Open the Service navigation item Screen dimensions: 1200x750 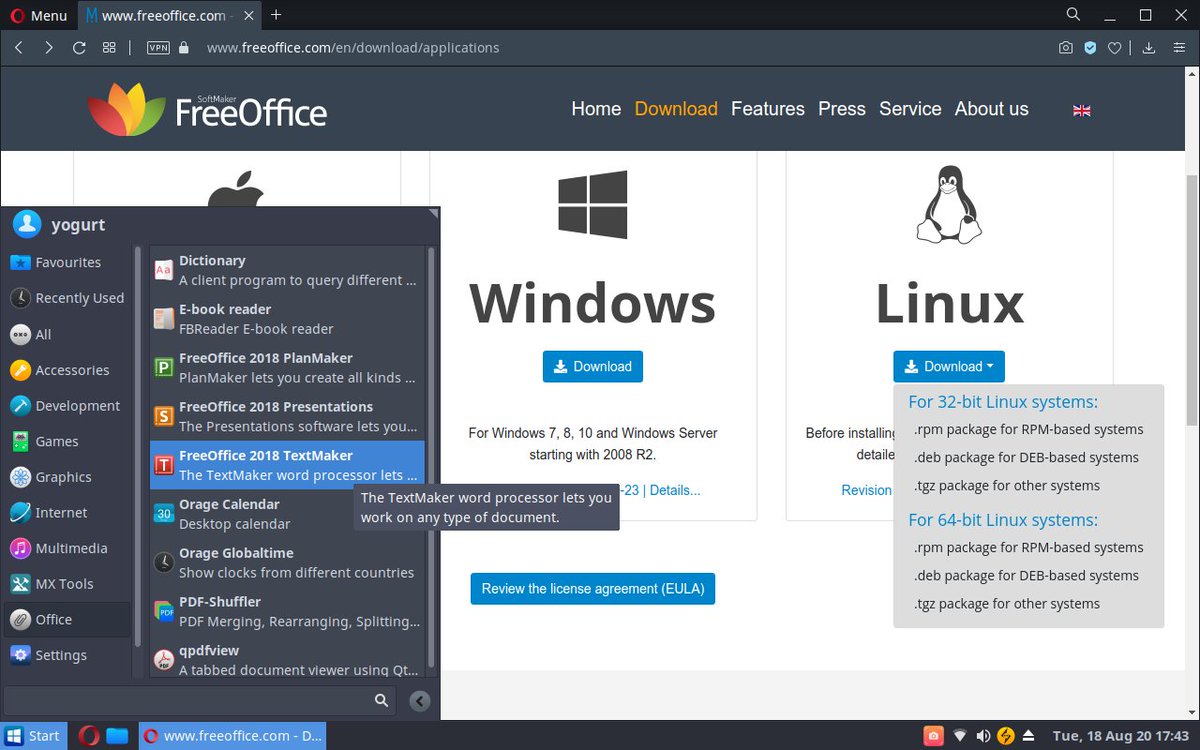(x=910, y=109)
